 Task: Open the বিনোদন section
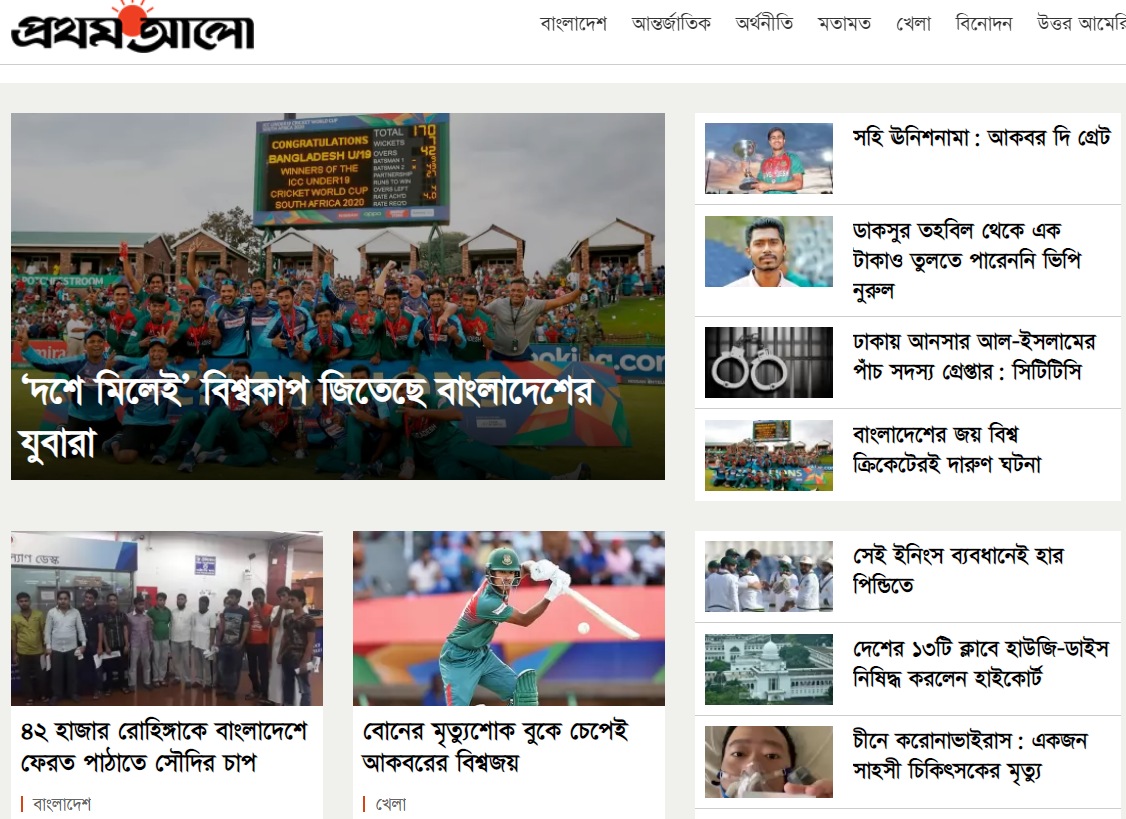[983, 24]
